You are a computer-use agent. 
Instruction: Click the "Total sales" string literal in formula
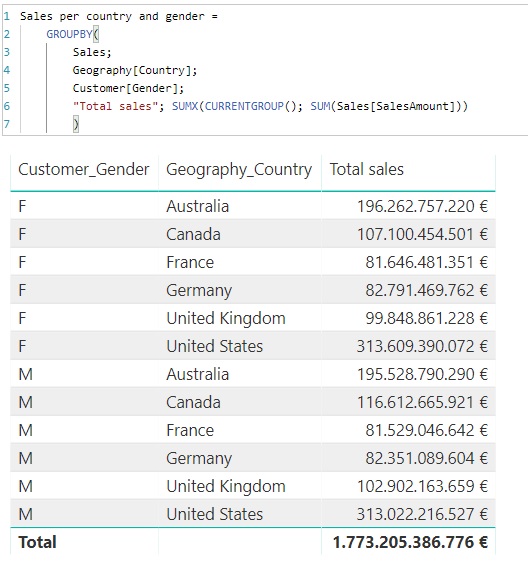115,106
